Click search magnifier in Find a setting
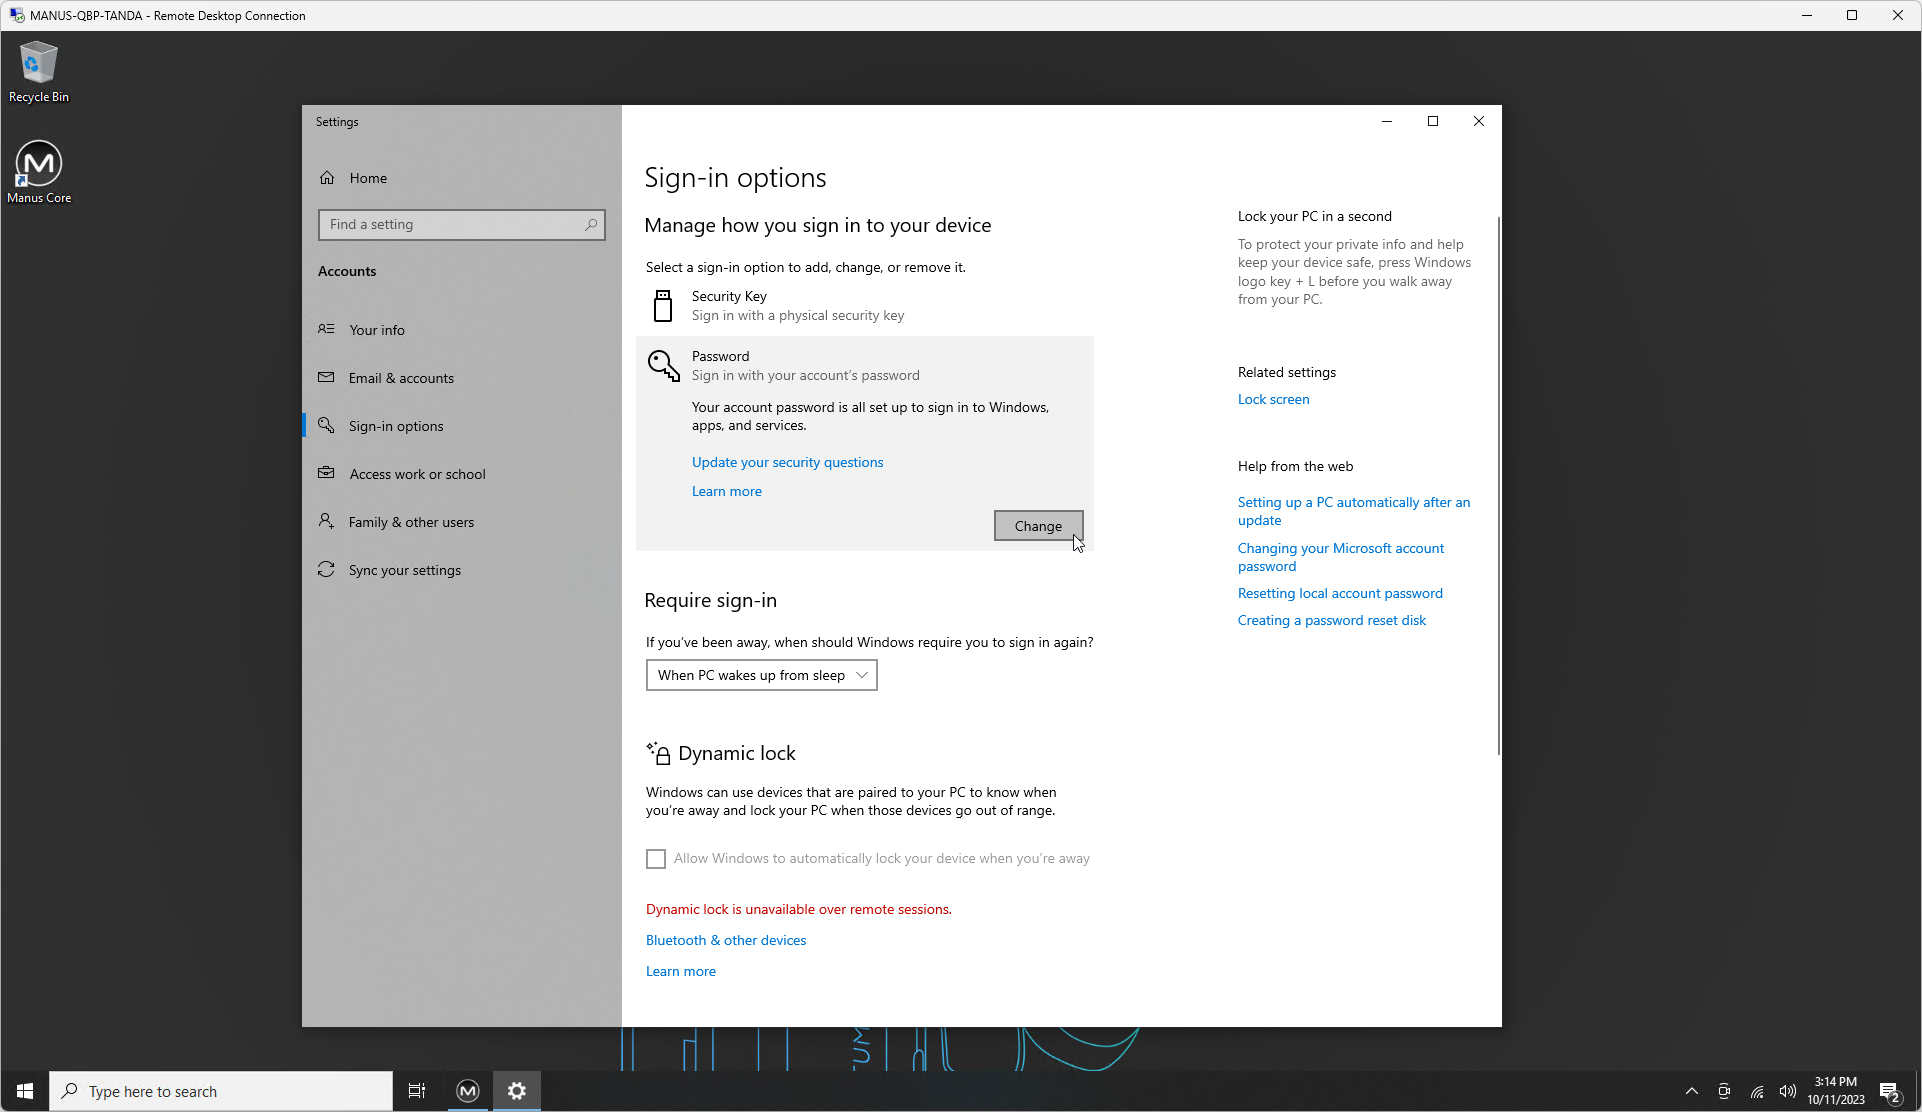This screenshot has width=1922, height=1112. [591, 225]
